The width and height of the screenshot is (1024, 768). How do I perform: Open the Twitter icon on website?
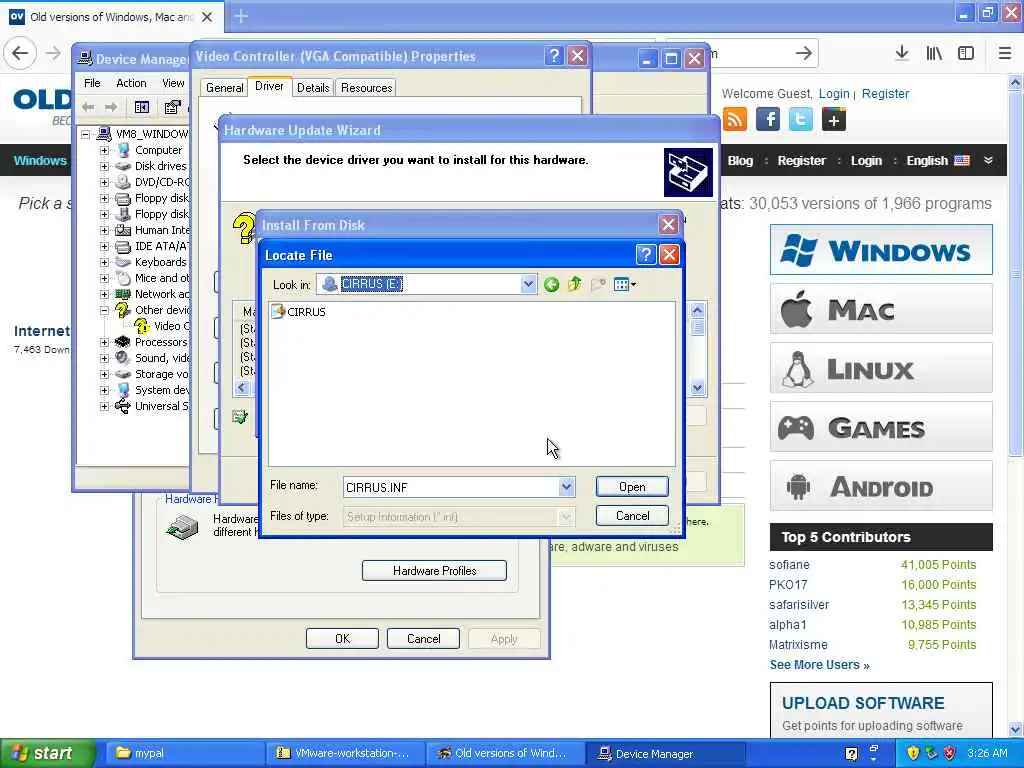pos(801,120)
